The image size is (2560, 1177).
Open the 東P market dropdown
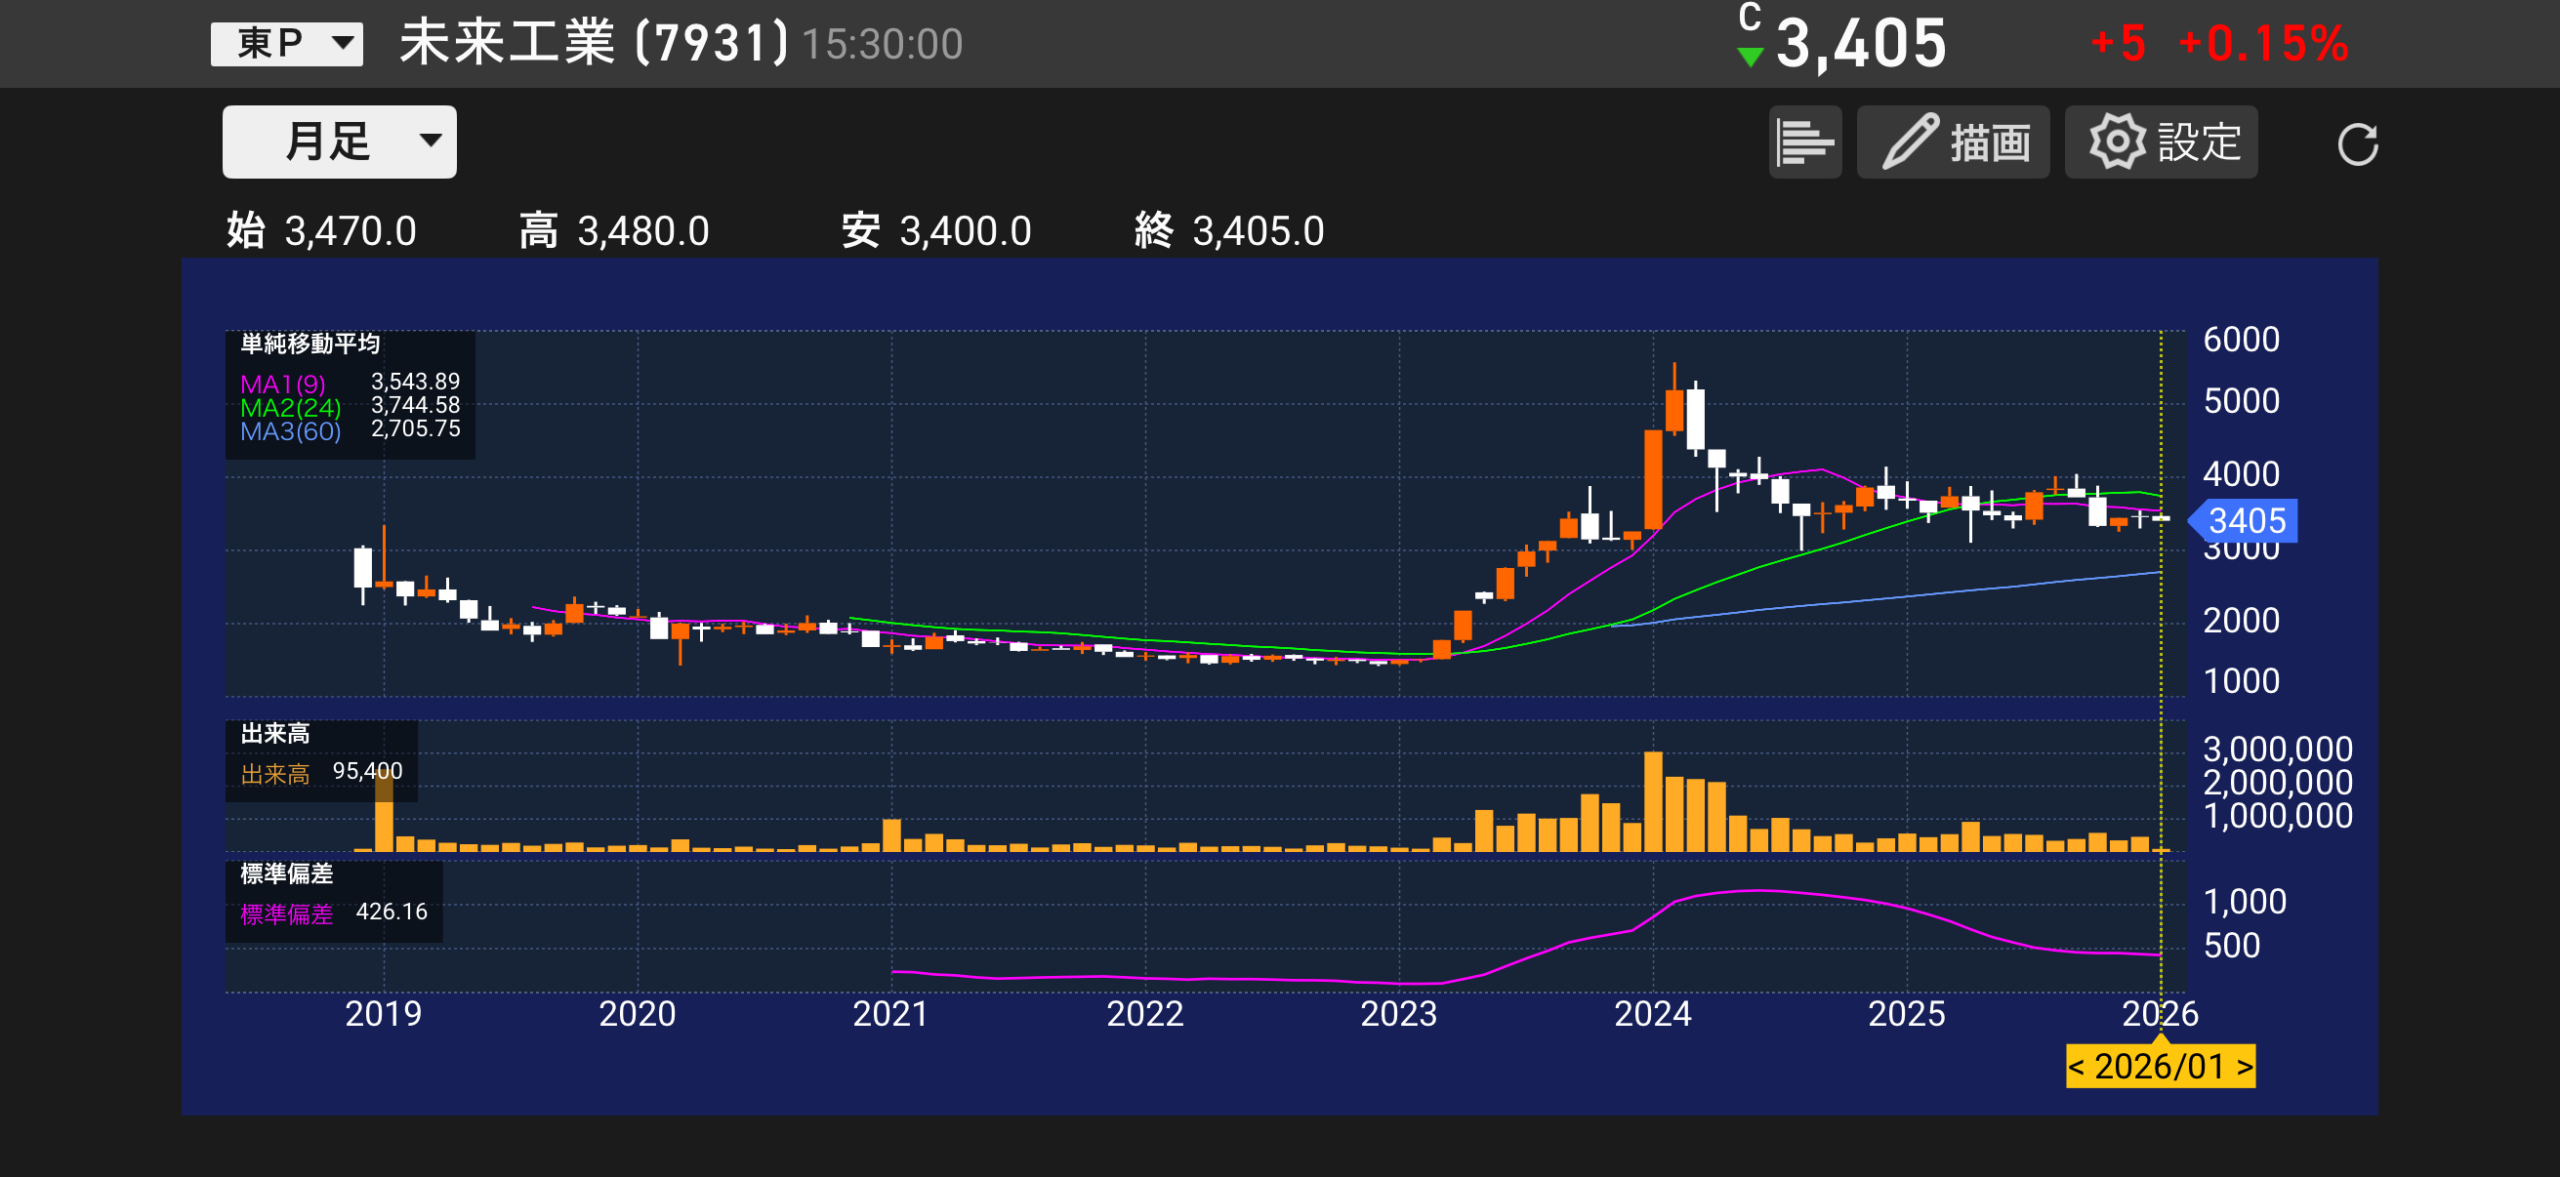286,44
